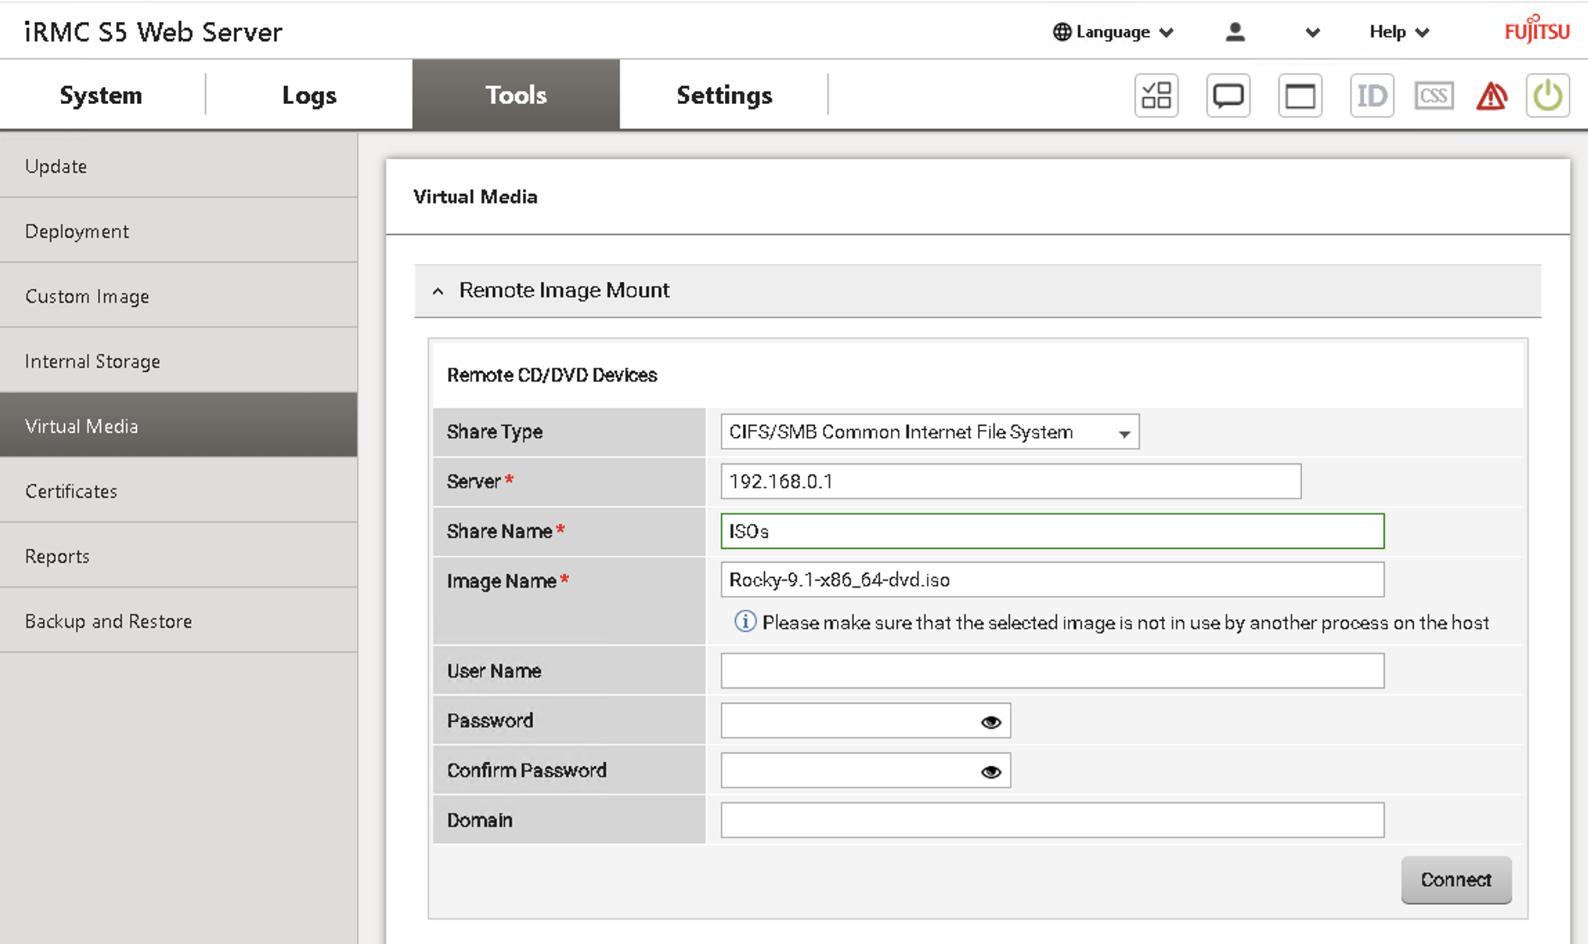The width and height of the screenshot is (1588, 944).
Task: Click the info icon beside image warning
Action: (745, 622)
